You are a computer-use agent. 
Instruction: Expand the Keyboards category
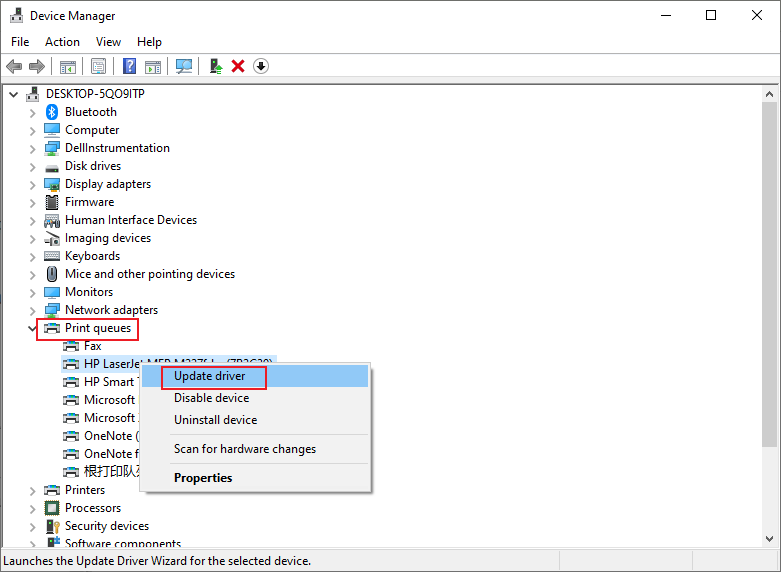pos(33,257)
